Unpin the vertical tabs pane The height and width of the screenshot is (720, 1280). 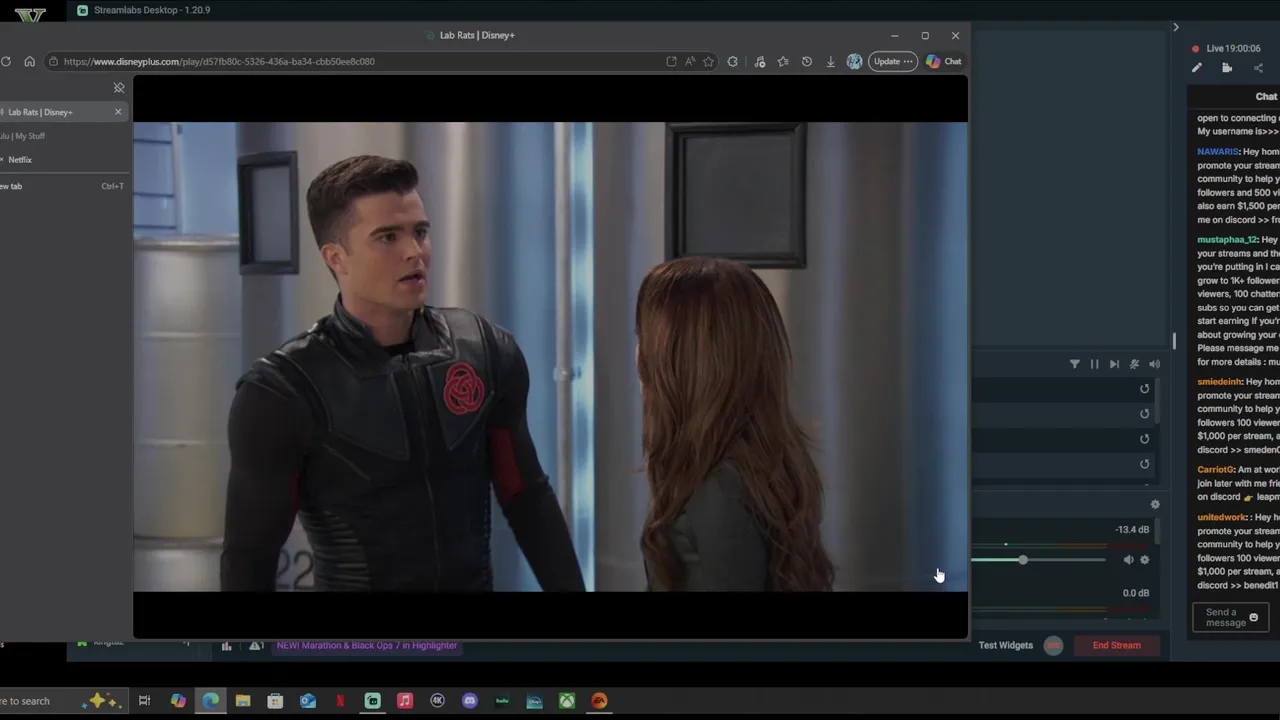point(119,88)
